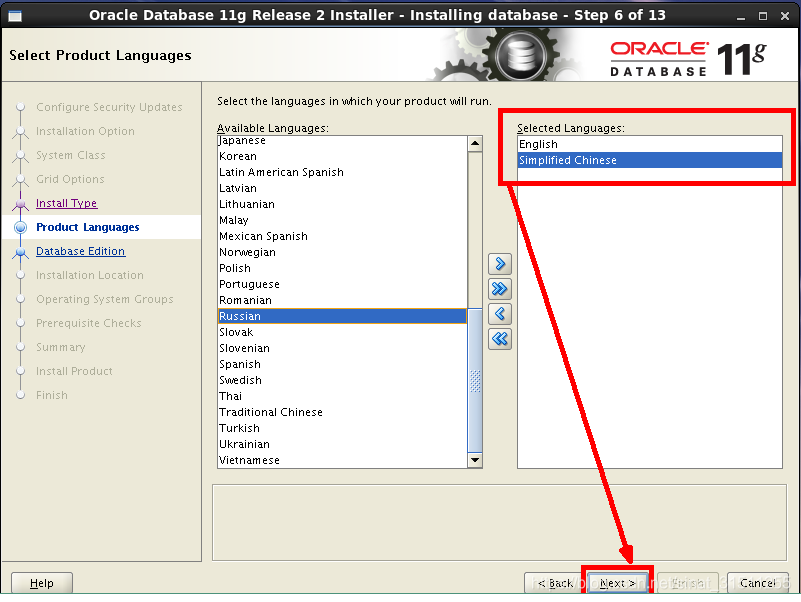801x602 pixels.
Task: Select Swedish in Available Languages
Action: pos(342,380)
